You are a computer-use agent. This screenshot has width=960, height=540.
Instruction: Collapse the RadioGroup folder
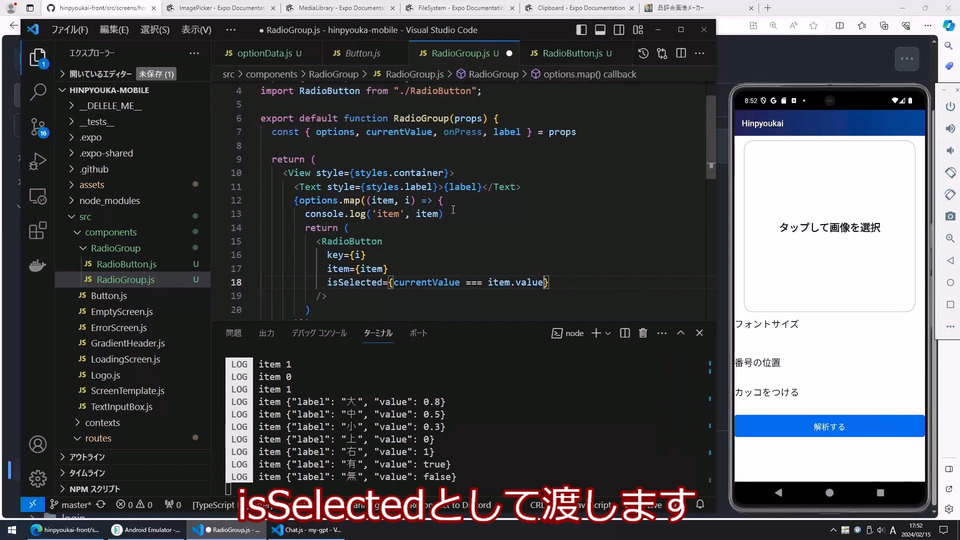tap(116, 248)
